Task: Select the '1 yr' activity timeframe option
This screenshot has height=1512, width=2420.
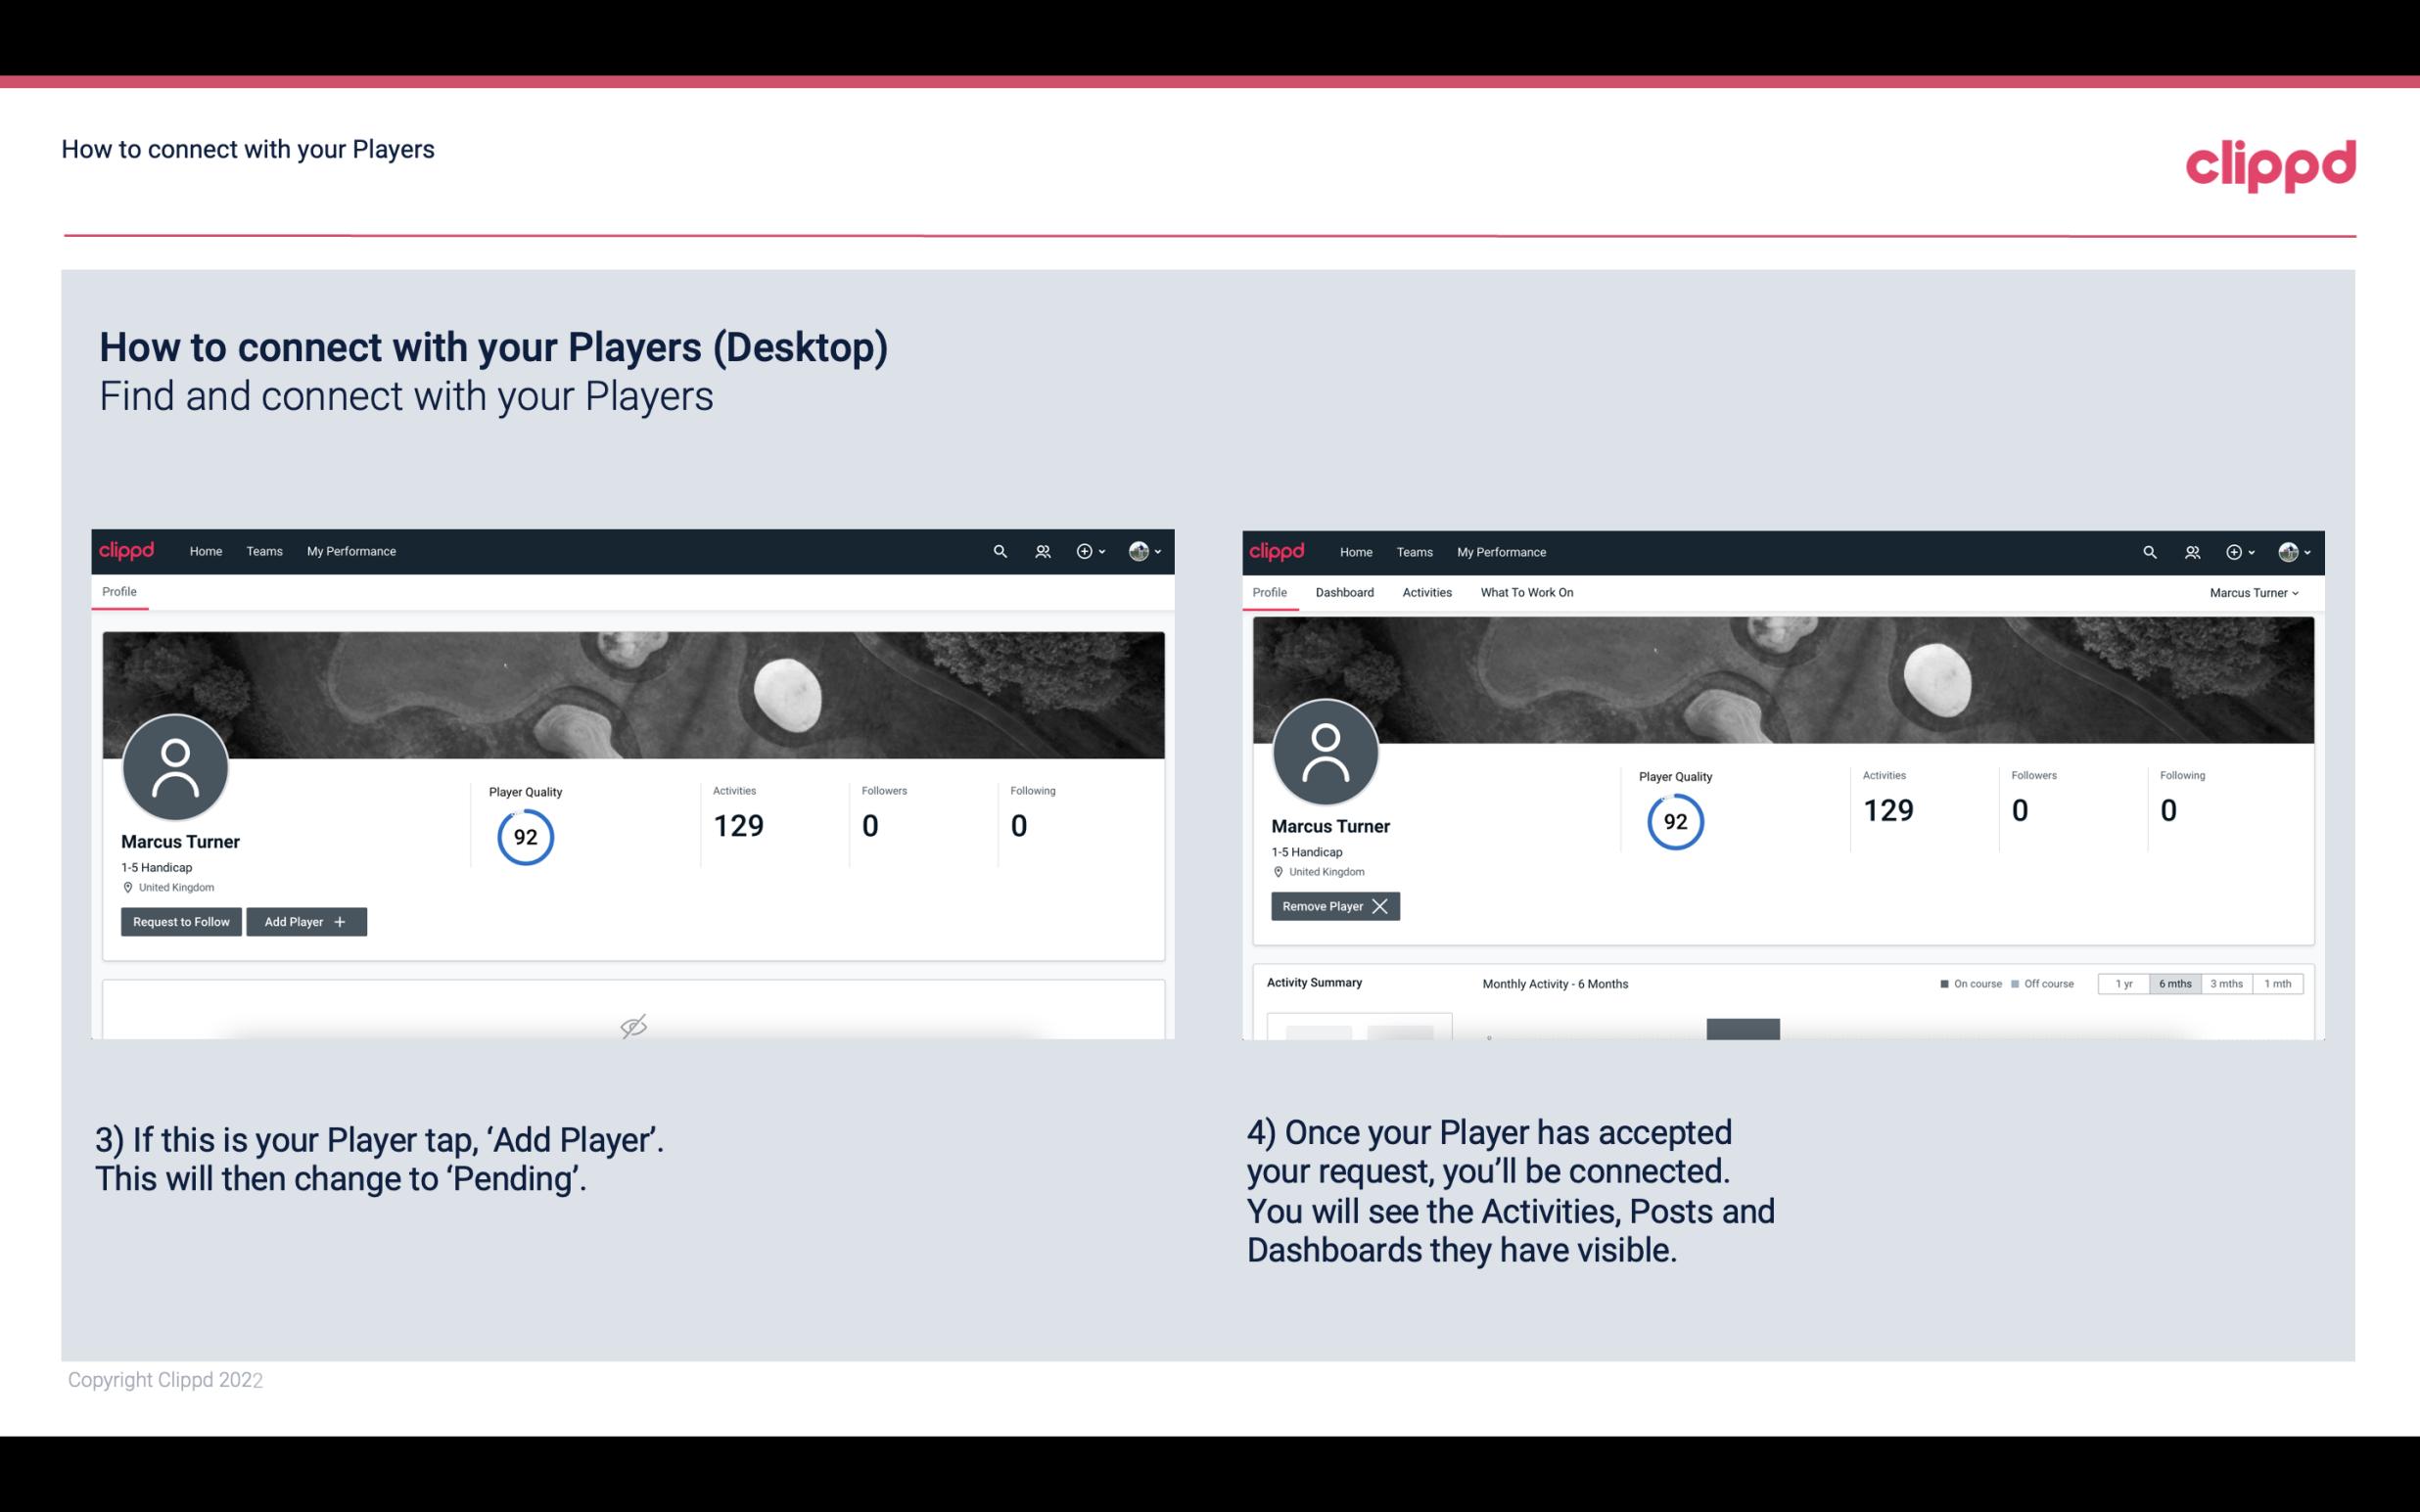Action: tap(2123, 983)
